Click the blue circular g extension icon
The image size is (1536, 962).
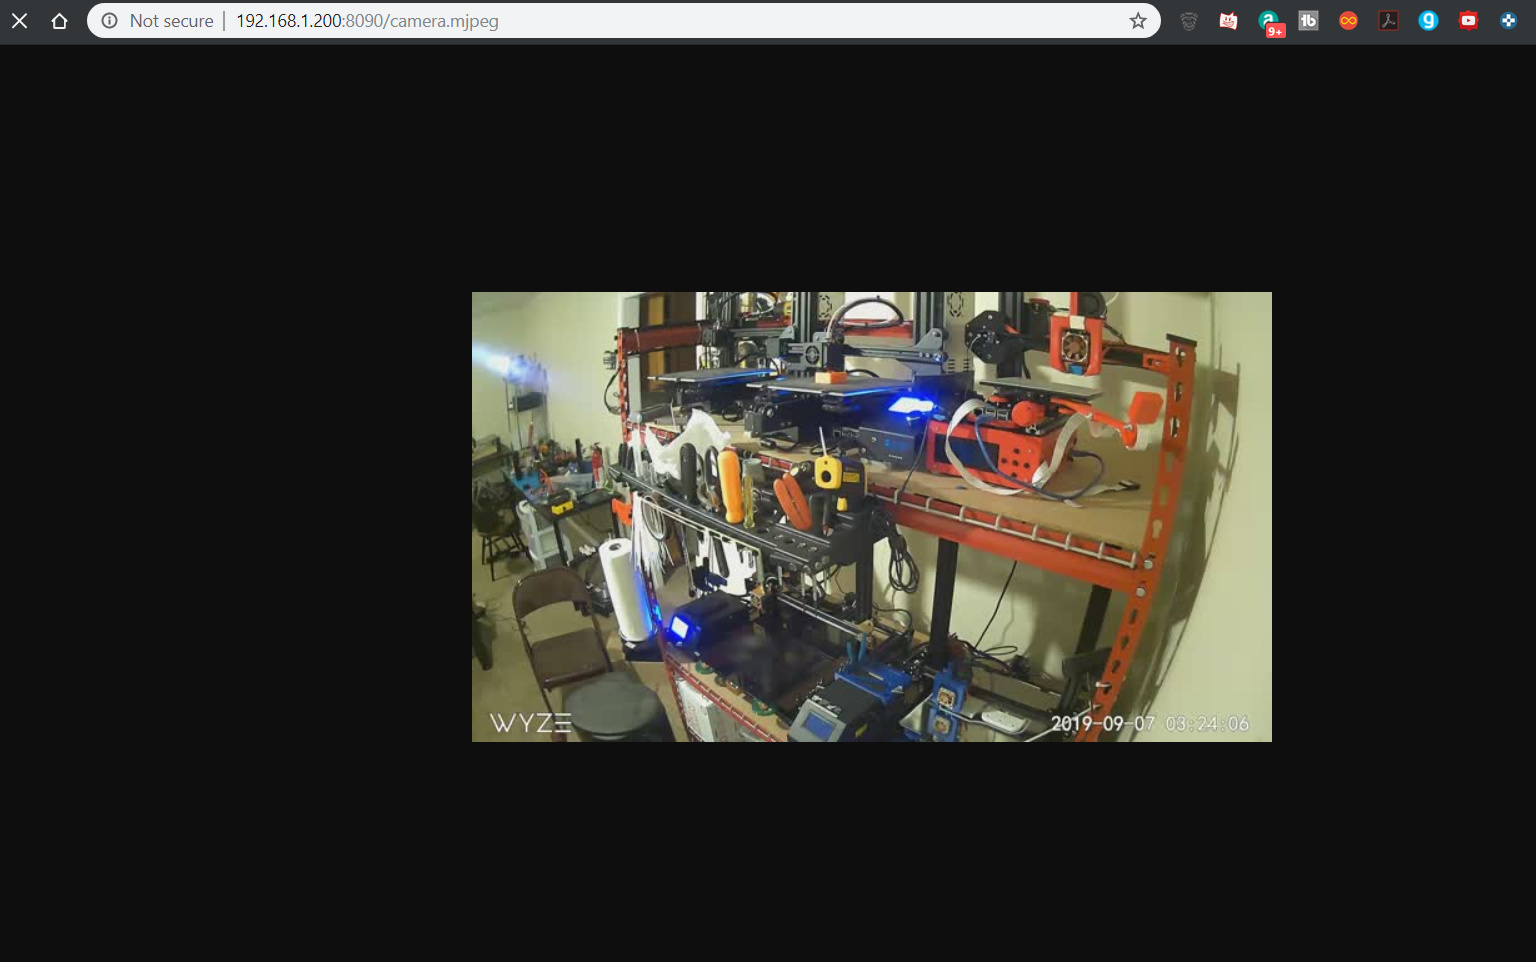click(x=1428, y=20)
